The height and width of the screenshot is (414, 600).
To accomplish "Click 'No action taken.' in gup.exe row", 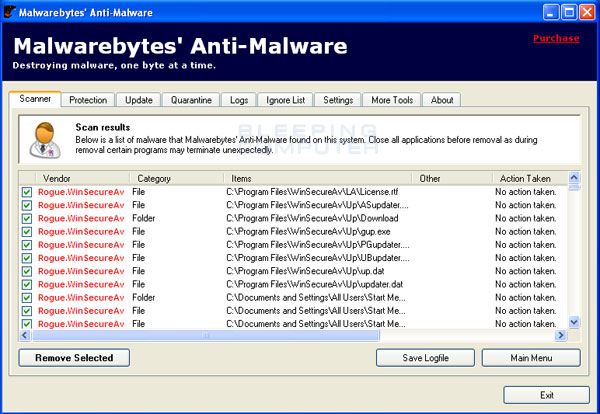I will click(x=526, y=231).
